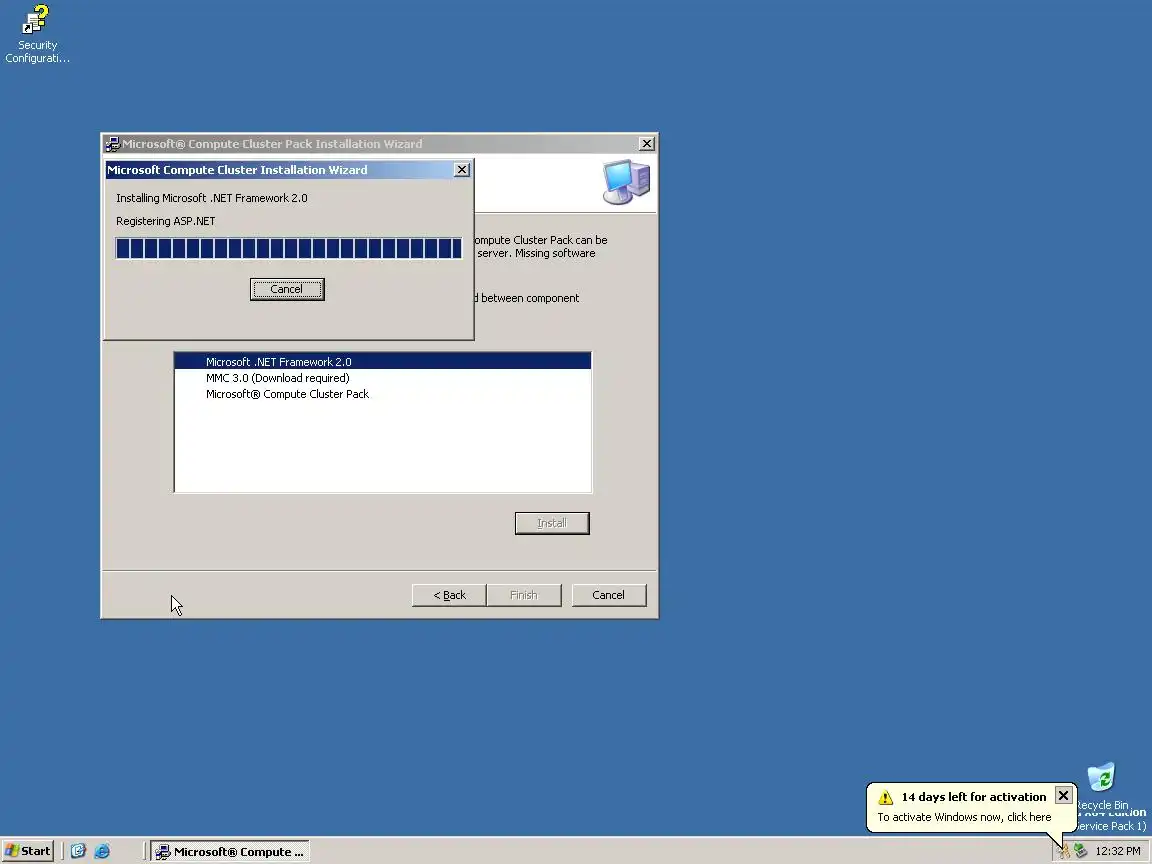Viewport: 1152px width, 864px height.
Task: Open the Security Configuration desktop shortcut
Action: pyautogui.click(x=37, y=34)
